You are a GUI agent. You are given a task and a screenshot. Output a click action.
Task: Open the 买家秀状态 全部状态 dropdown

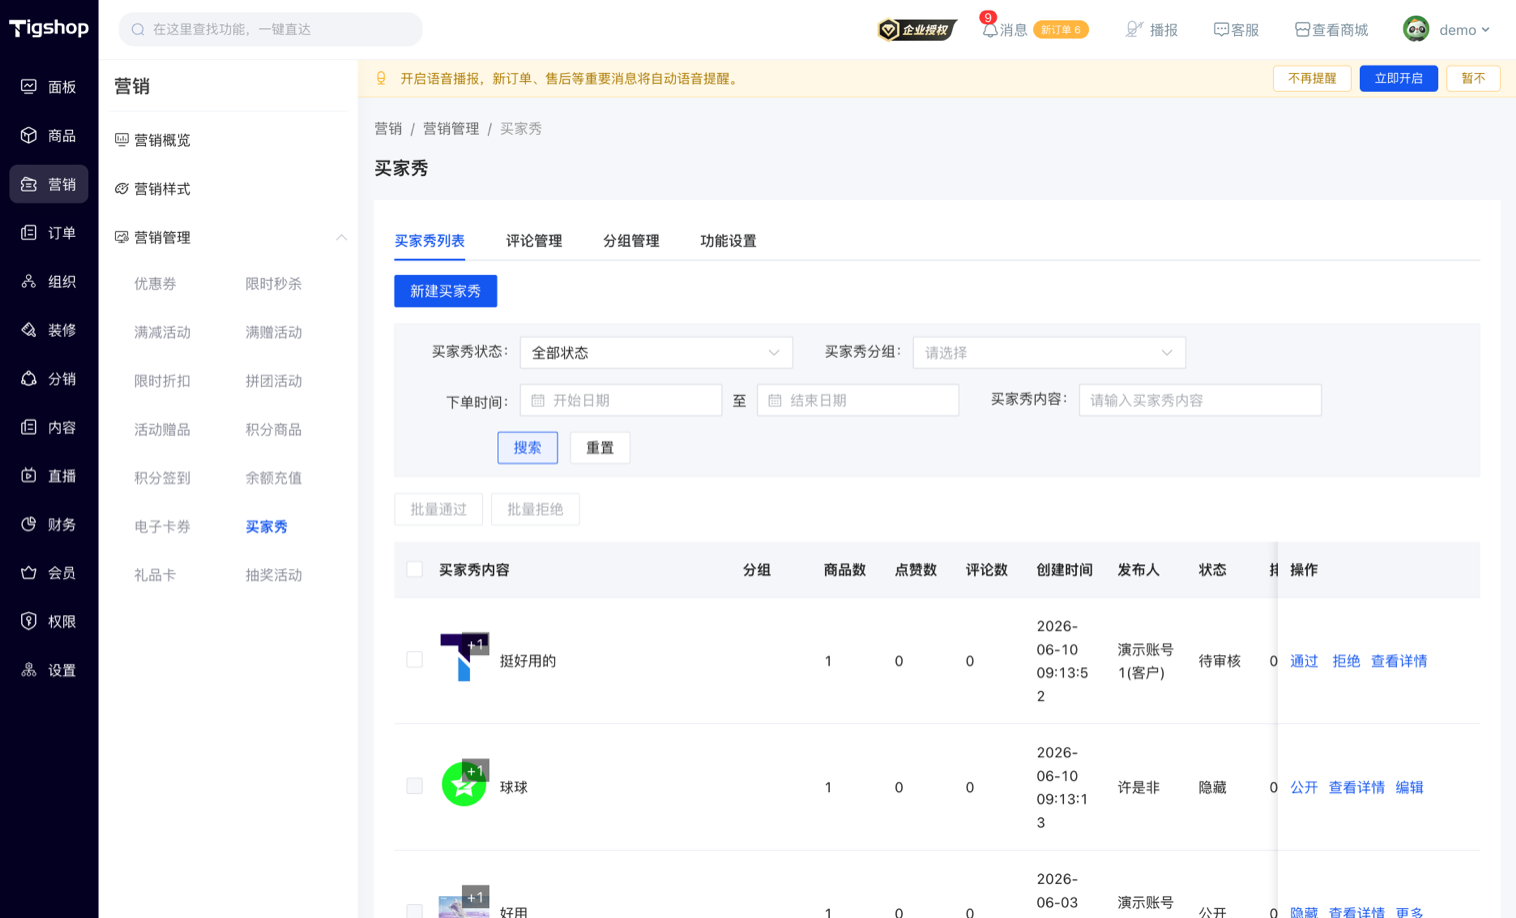coord(656,352)
